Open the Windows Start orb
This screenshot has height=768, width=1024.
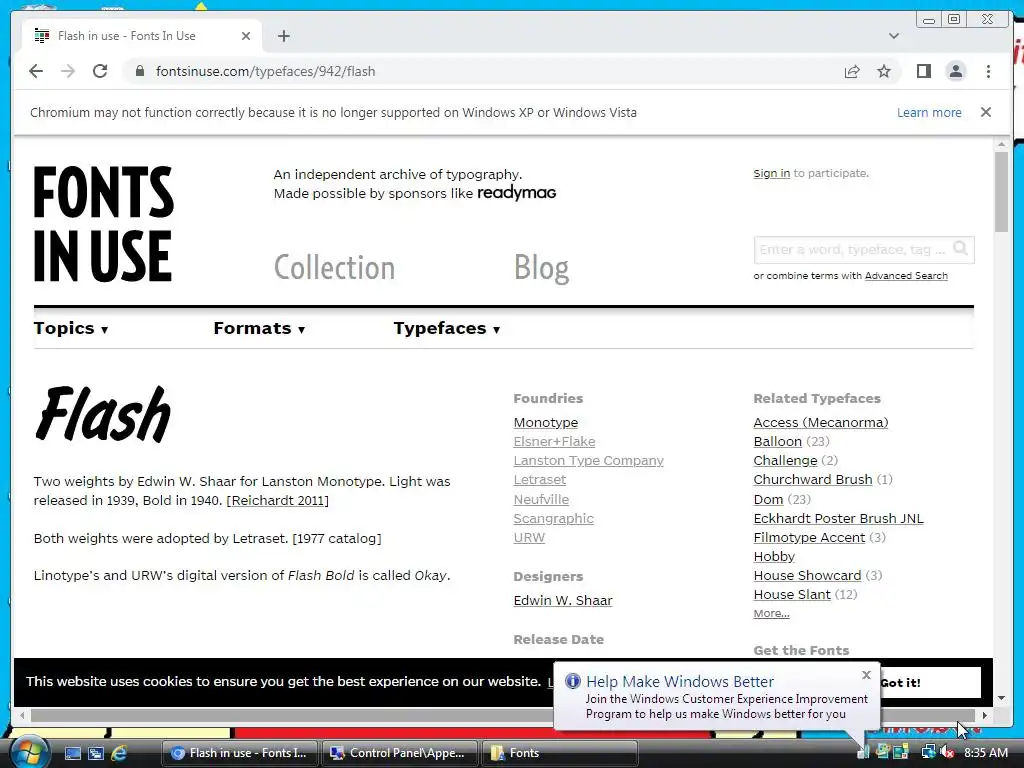(29, 752)
